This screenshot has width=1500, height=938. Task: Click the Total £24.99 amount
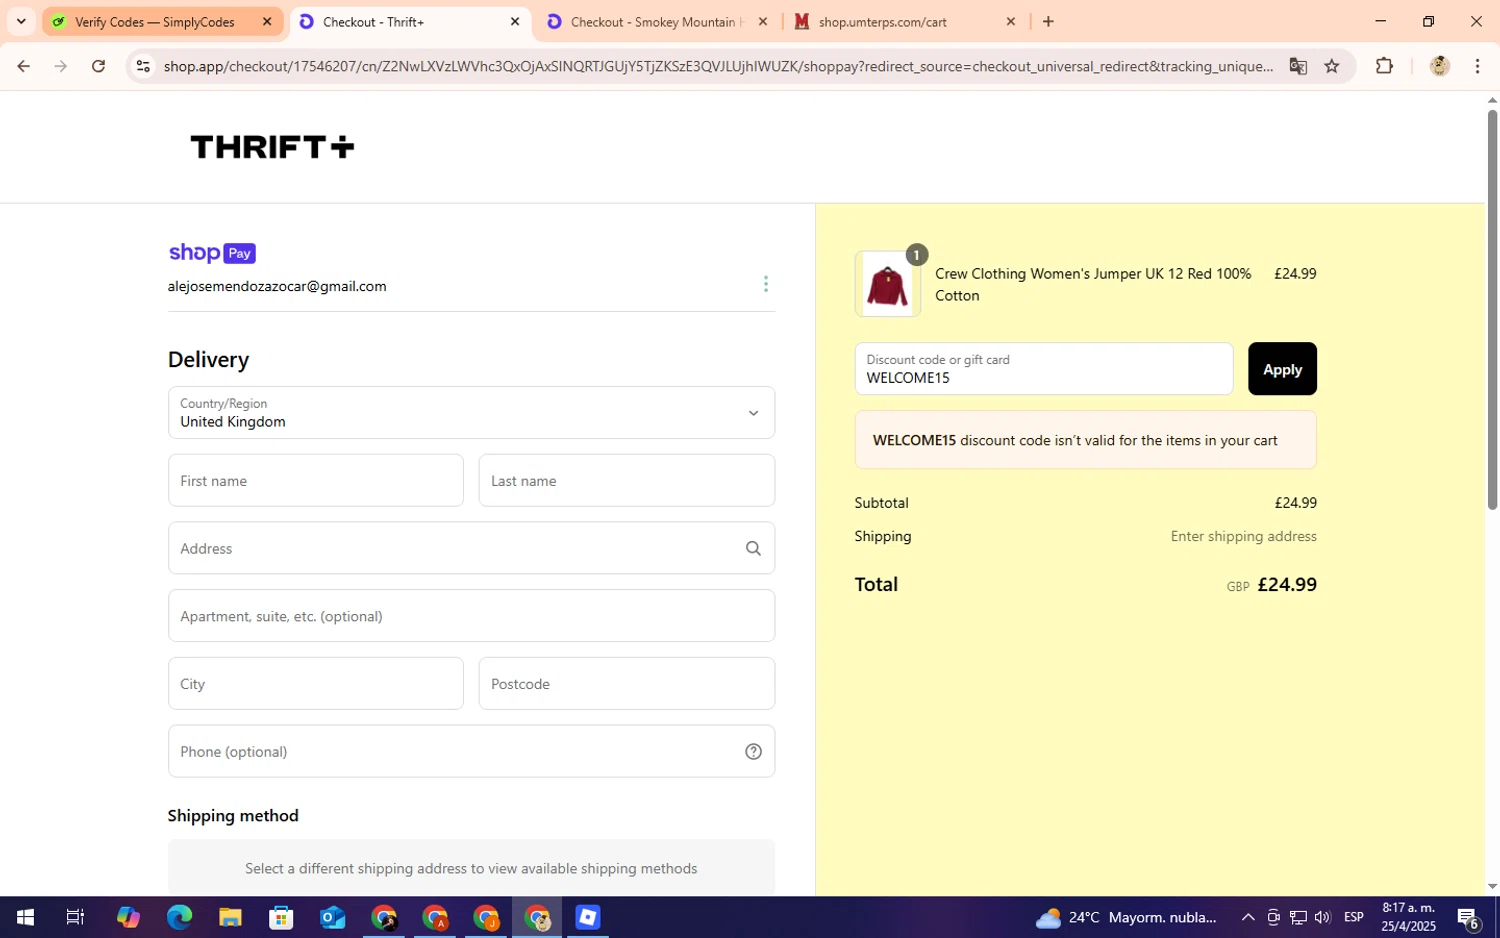coord(1286,585)
